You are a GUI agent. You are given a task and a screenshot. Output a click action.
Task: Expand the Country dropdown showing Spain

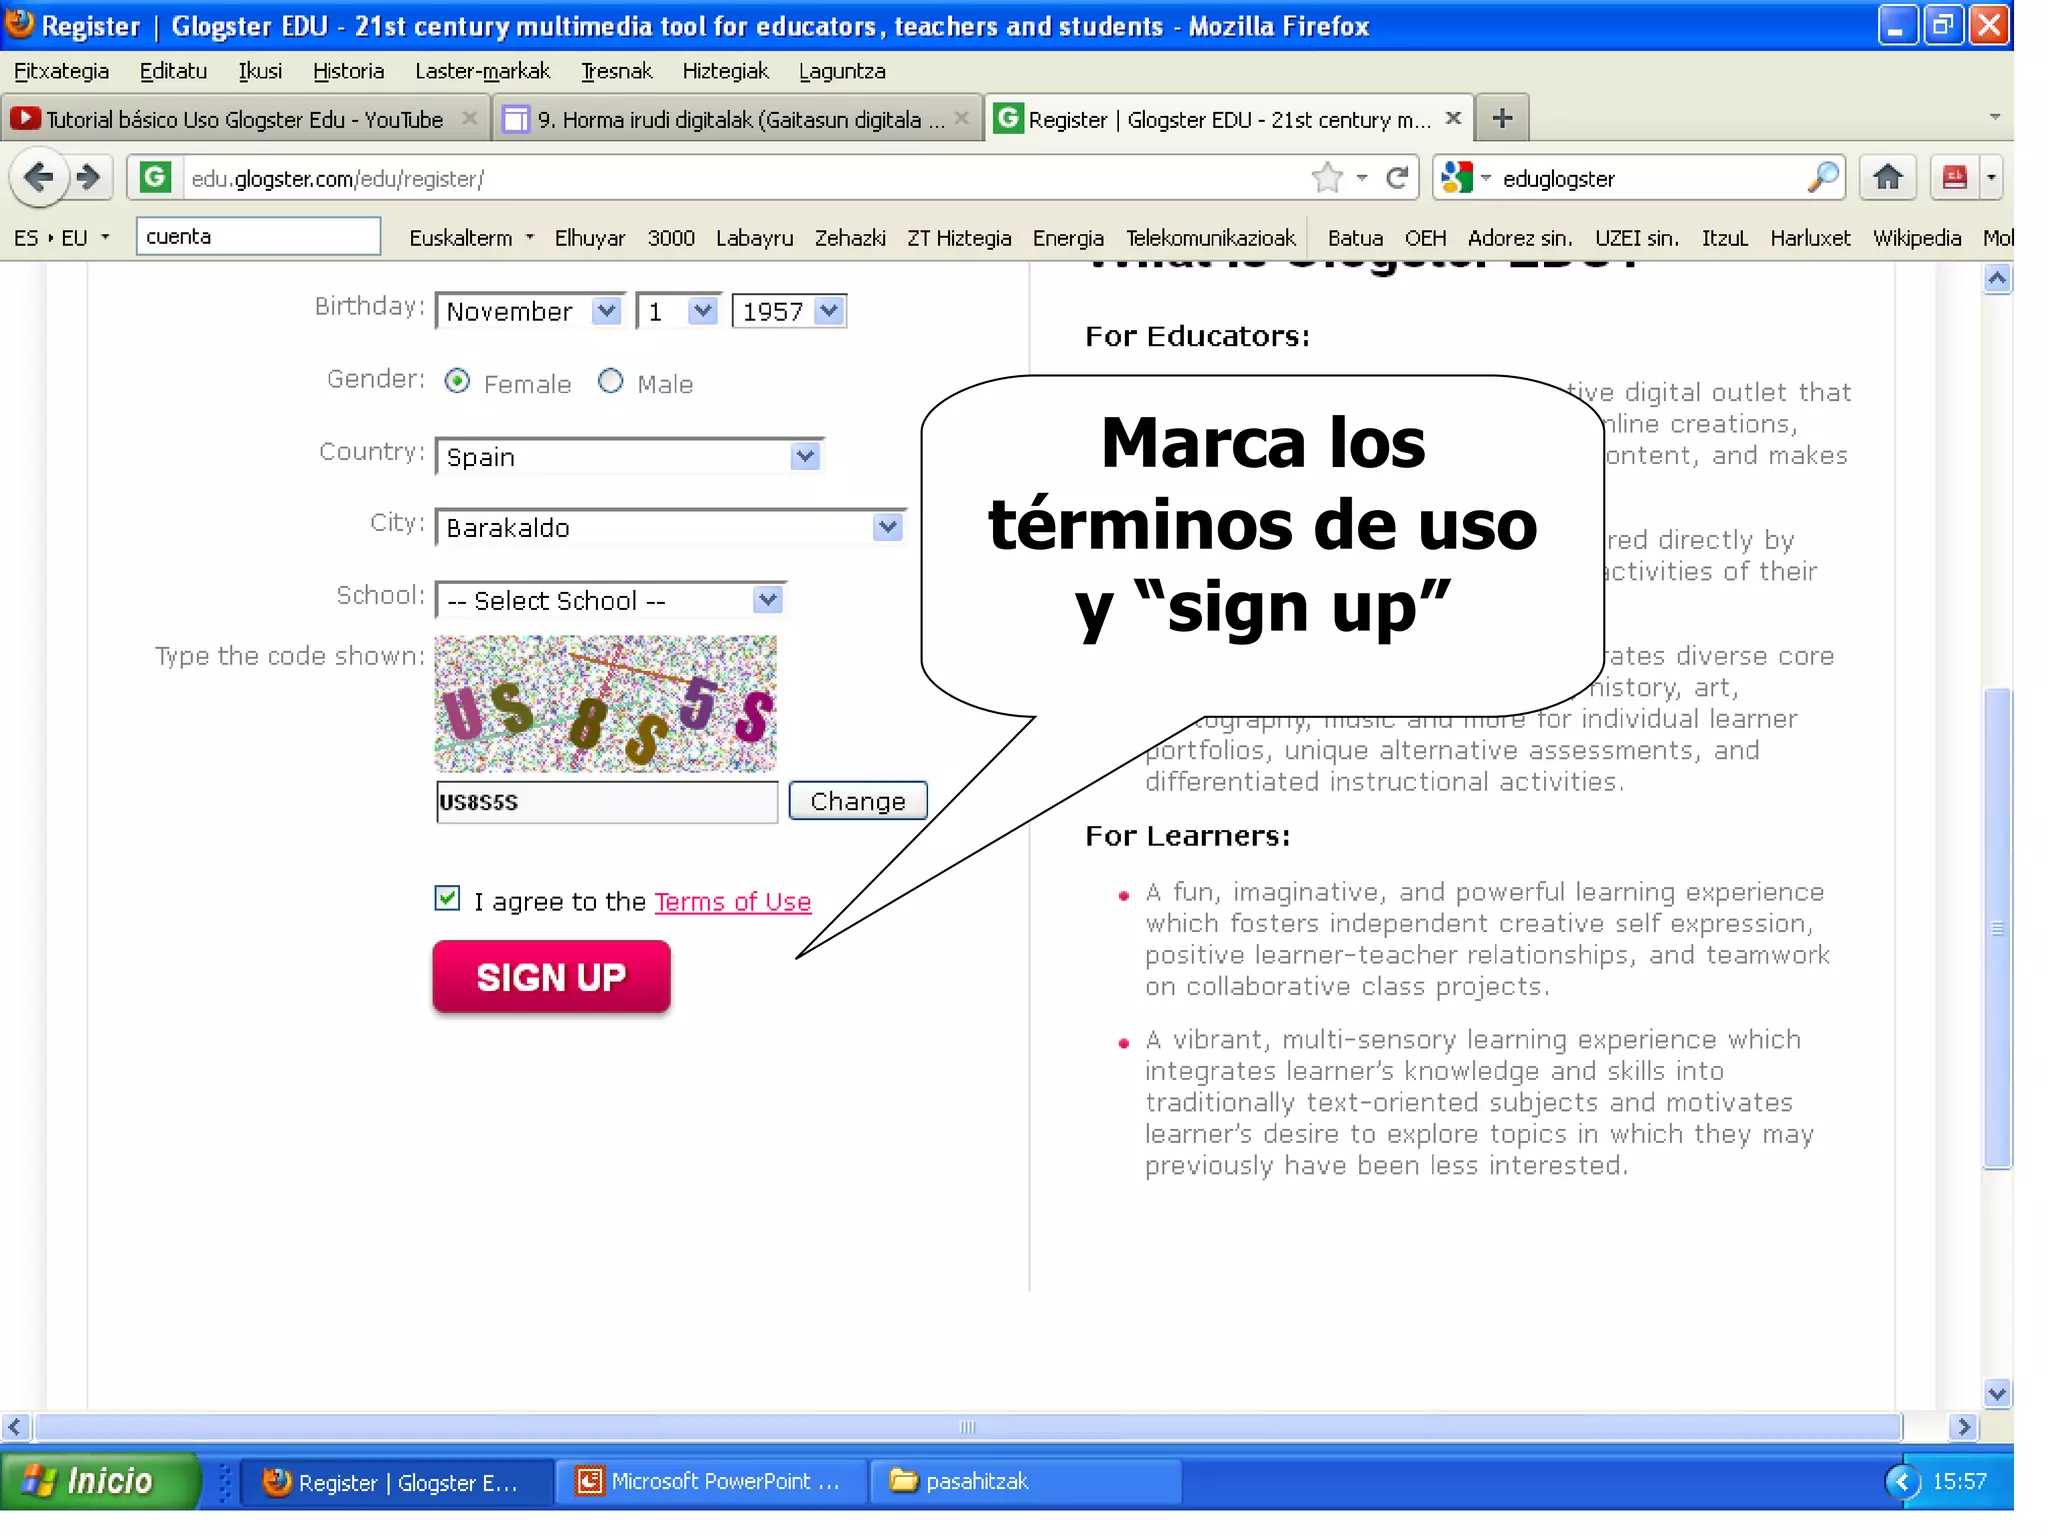(805, 456)
